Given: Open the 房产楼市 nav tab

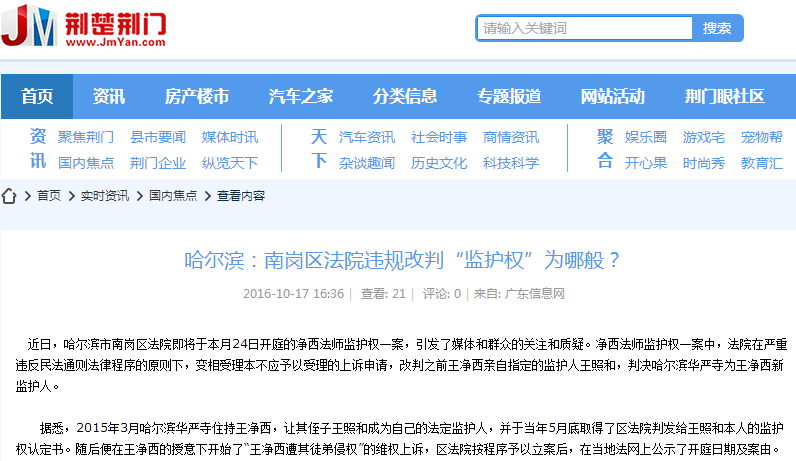Looking at the screenshot, I should (x=196, y=96).
